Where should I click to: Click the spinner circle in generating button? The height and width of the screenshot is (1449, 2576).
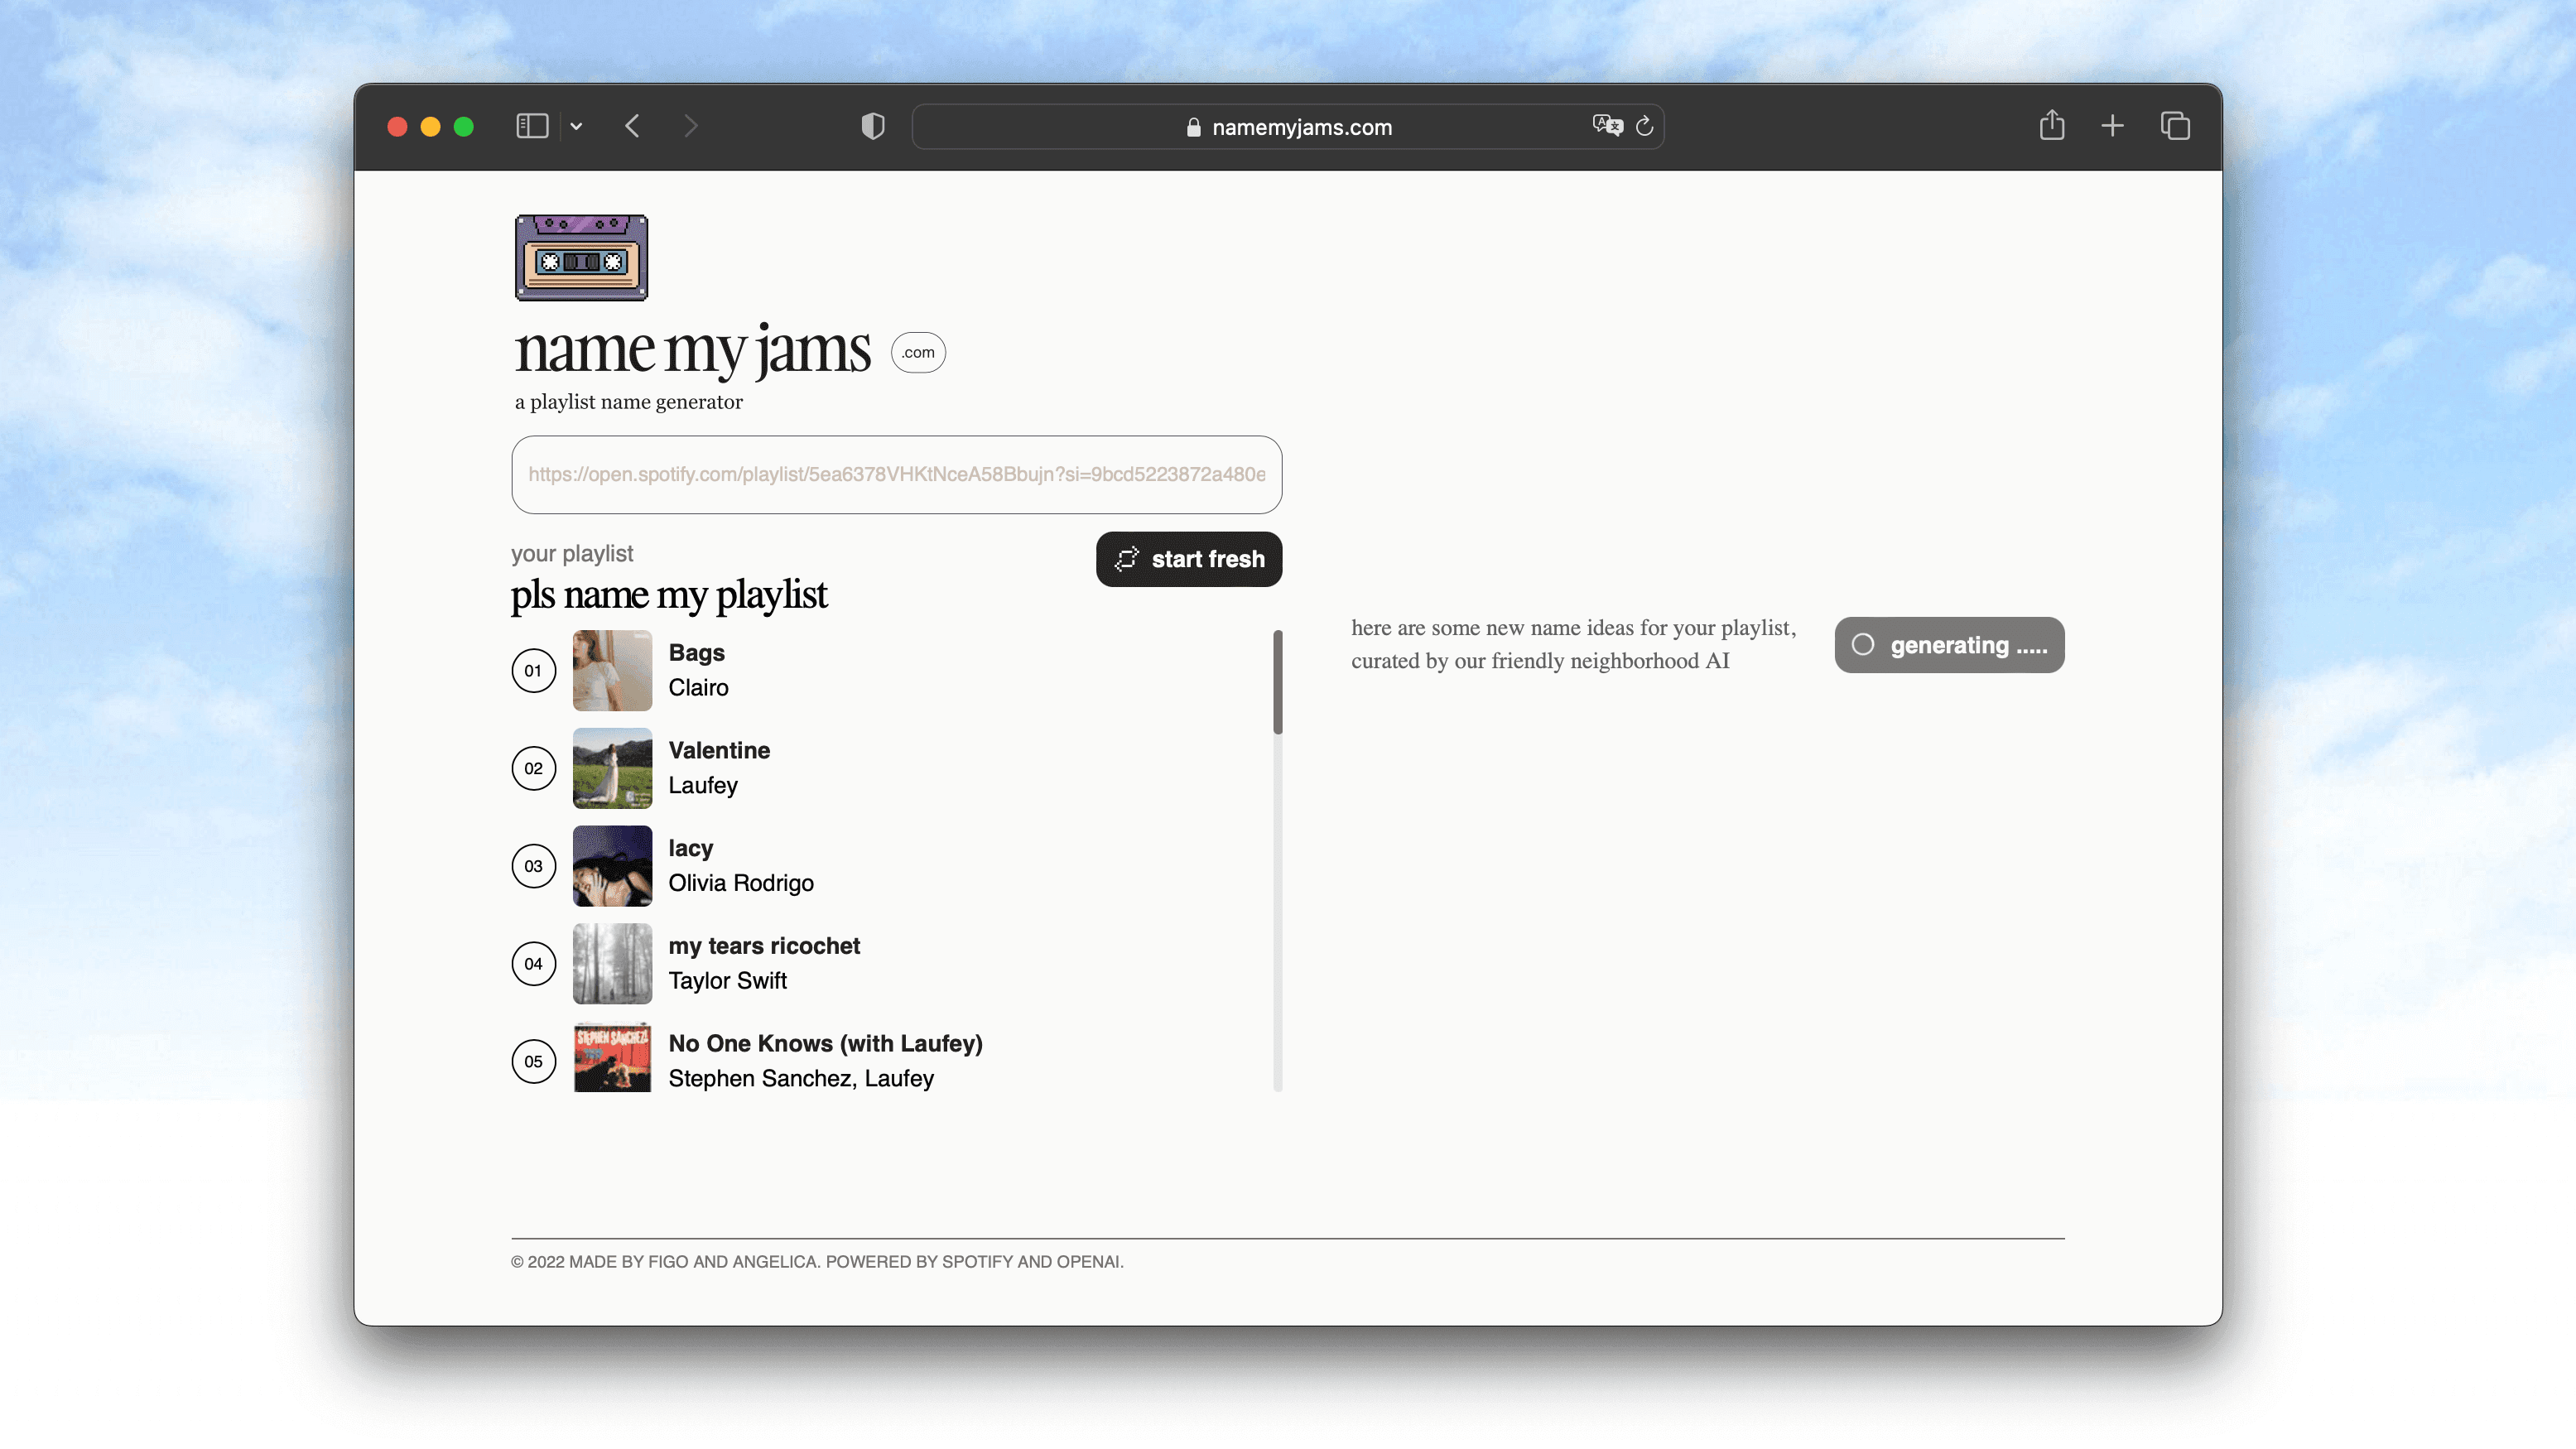tap(1862, 645)
